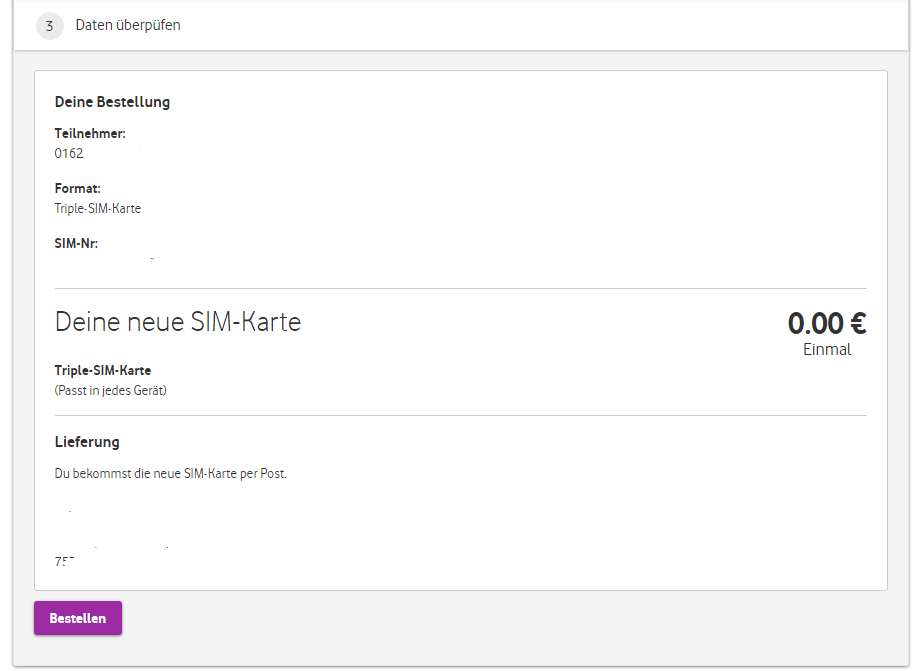The width and height of the screenshot is (922, 671).
Task: Click the Einmal text below the price
Action: coord(827,350)
